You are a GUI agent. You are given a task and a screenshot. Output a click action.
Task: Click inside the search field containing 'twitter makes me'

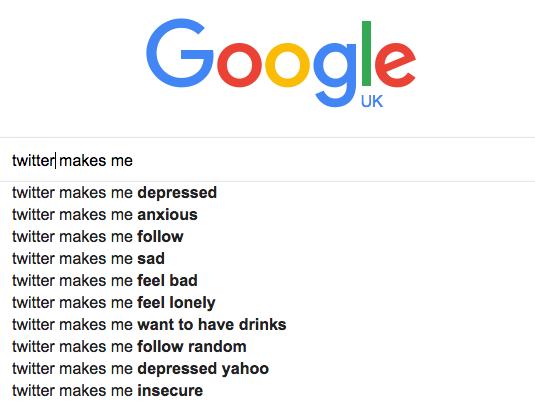click(x=268, y=160)
